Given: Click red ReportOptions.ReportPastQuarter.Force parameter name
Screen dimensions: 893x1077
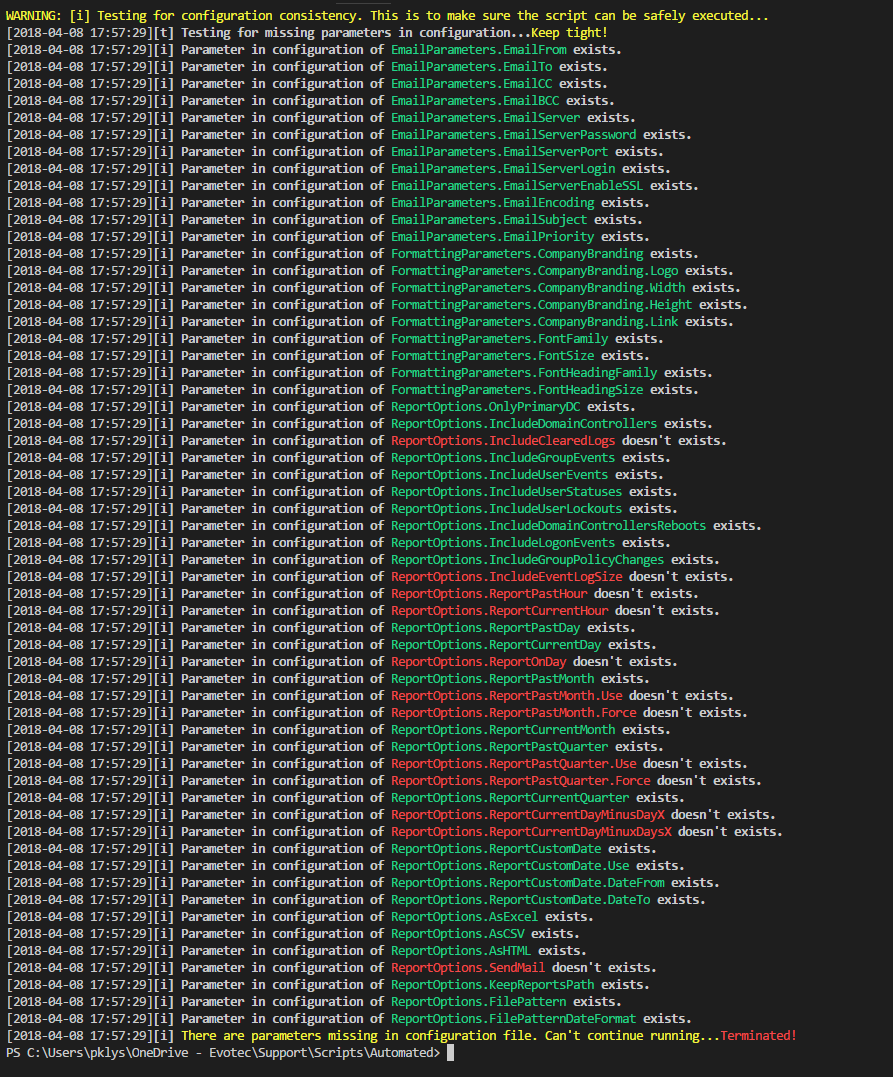Looking at the screenshot, I should pos(520,780).
